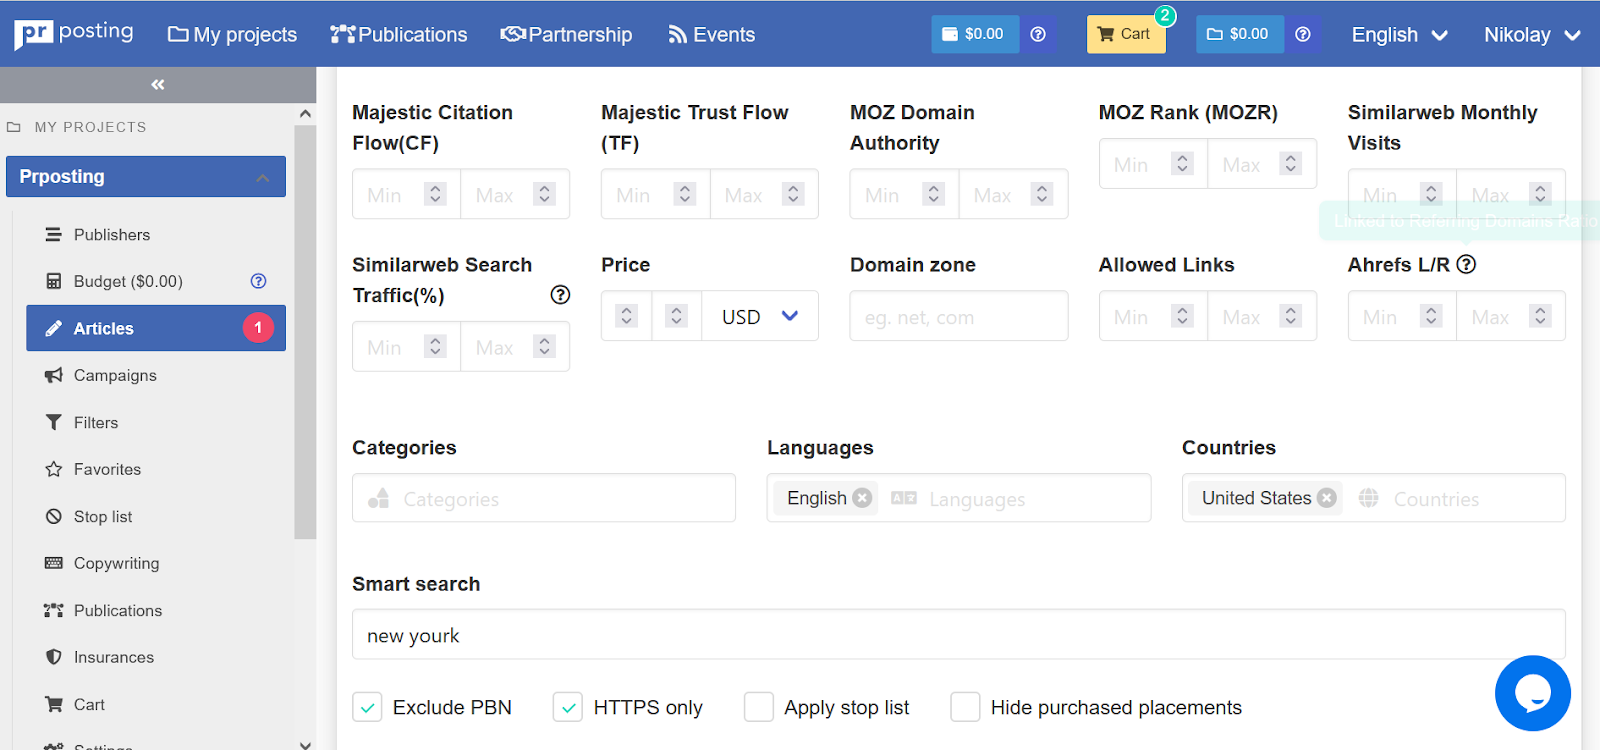Toggle the Exclude PBN checkbox

click(367, 708)
